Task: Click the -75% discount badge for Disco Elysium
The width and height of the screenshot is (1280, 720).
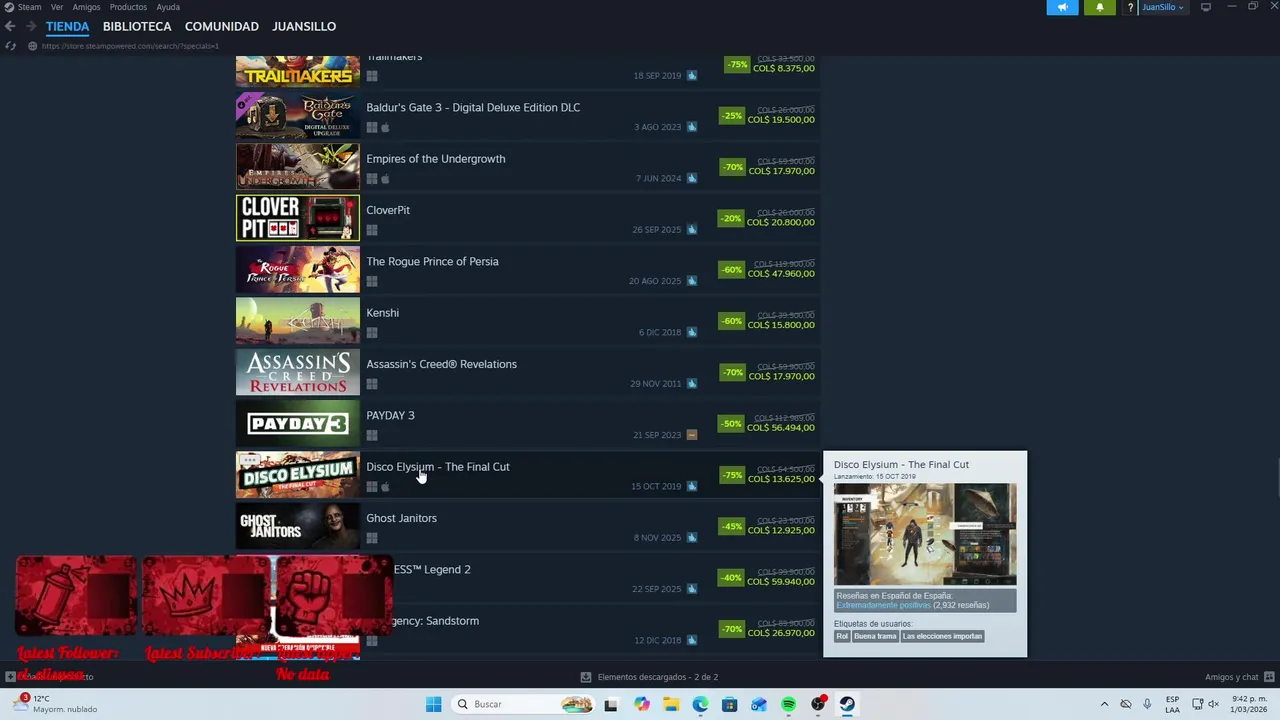Action: (x=733, y=475)
